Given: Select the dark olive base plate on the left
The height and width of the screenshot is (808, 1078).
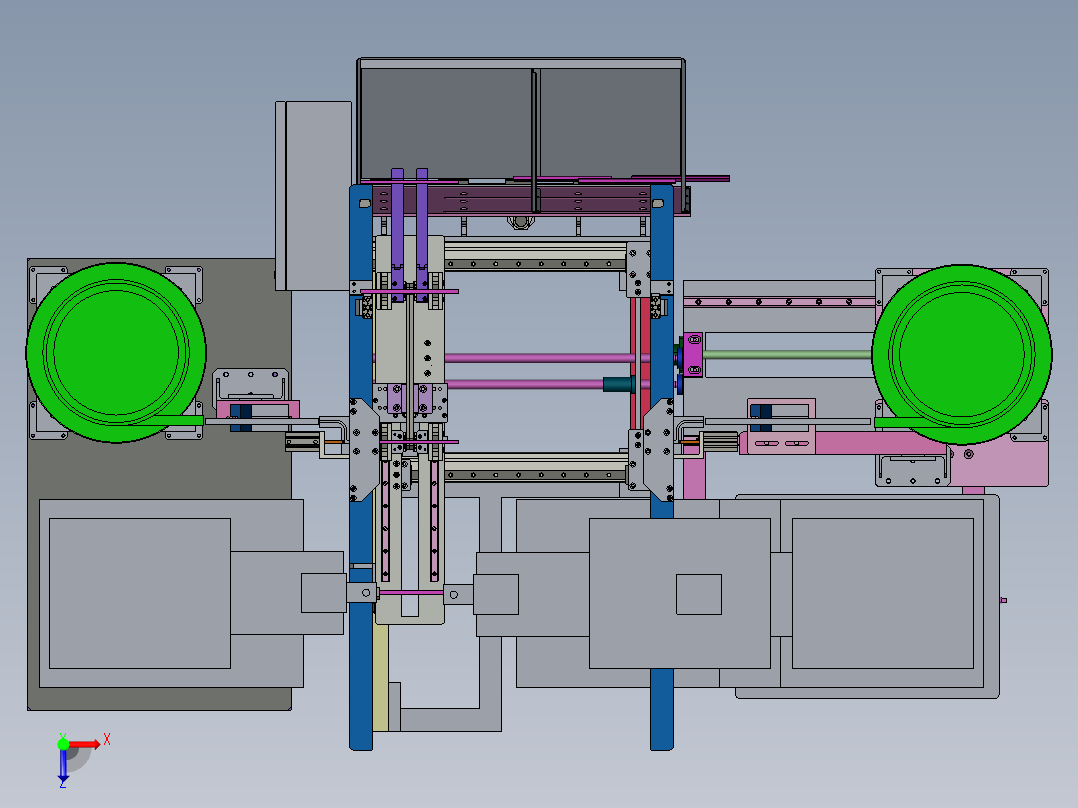Looking at the screenshot, I should click(159, 484).
